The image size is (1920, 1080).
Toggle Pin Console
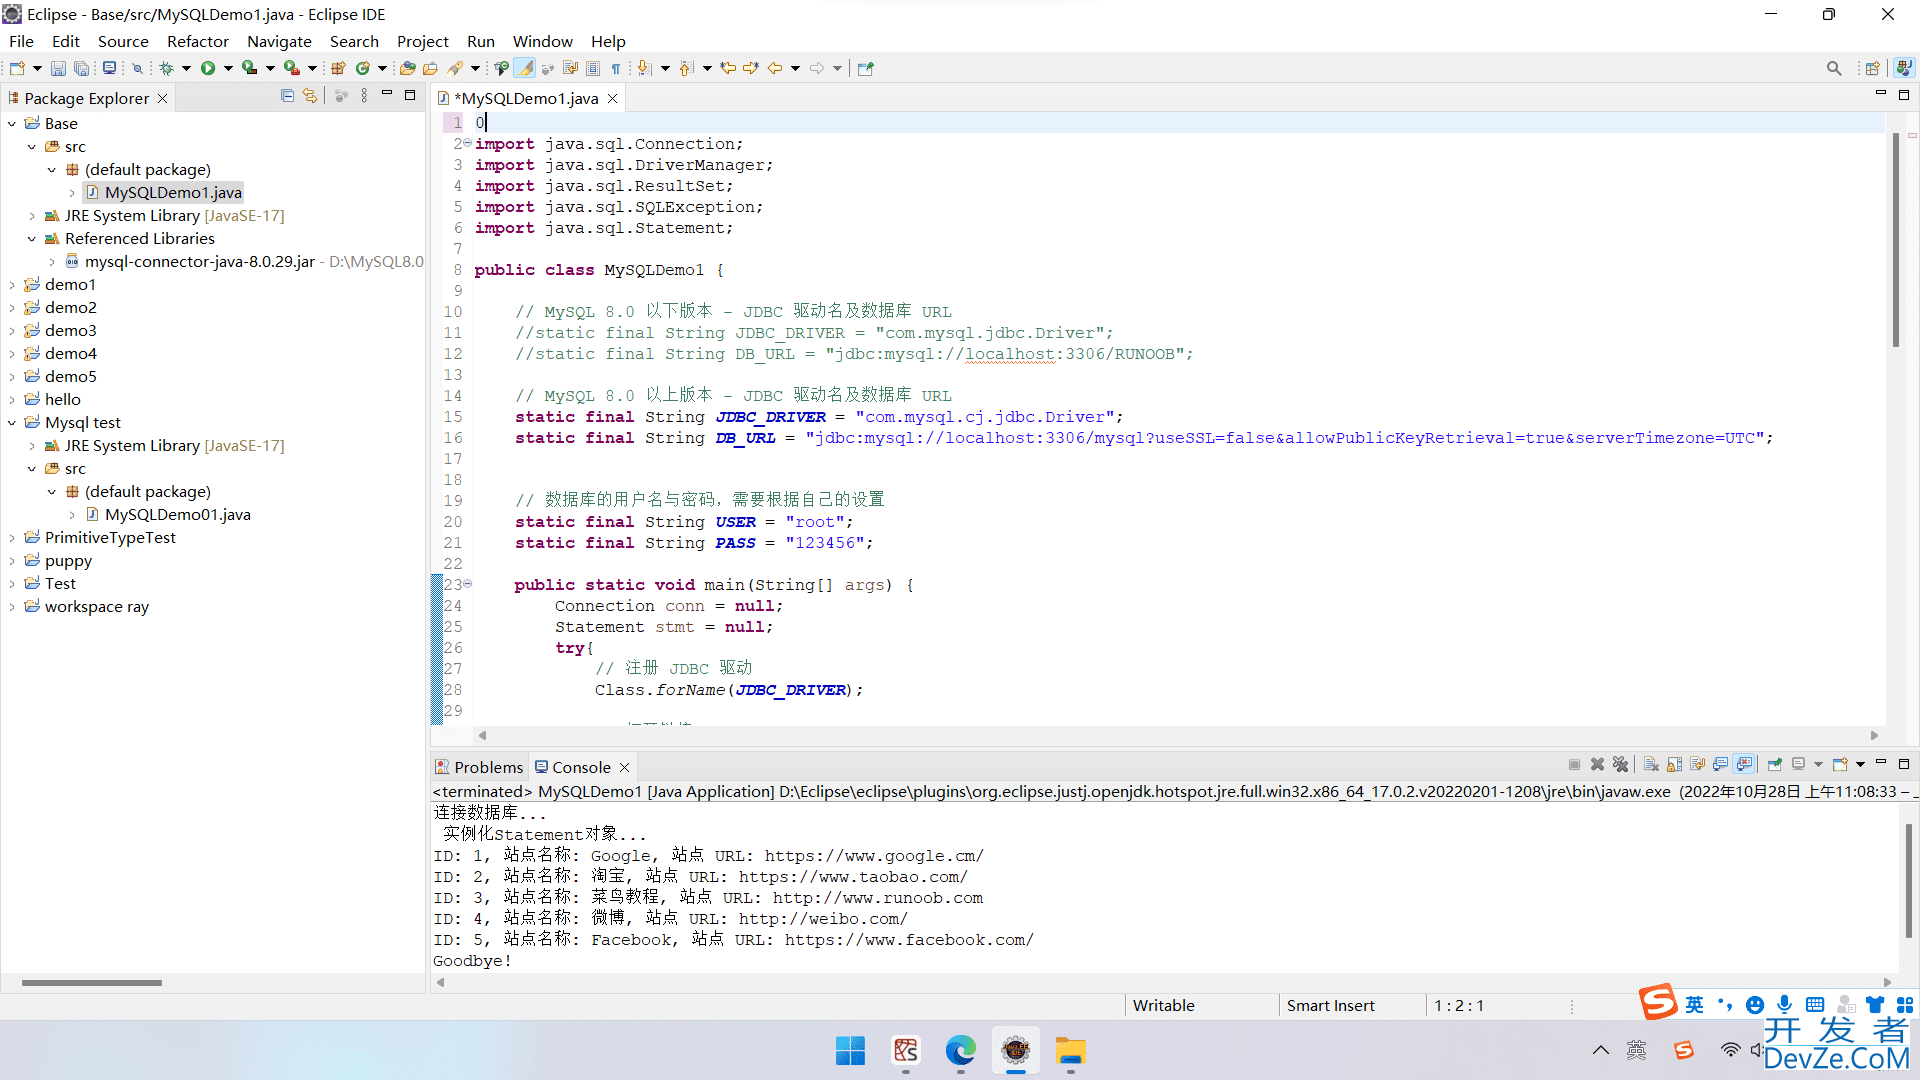click(1775, 765)
